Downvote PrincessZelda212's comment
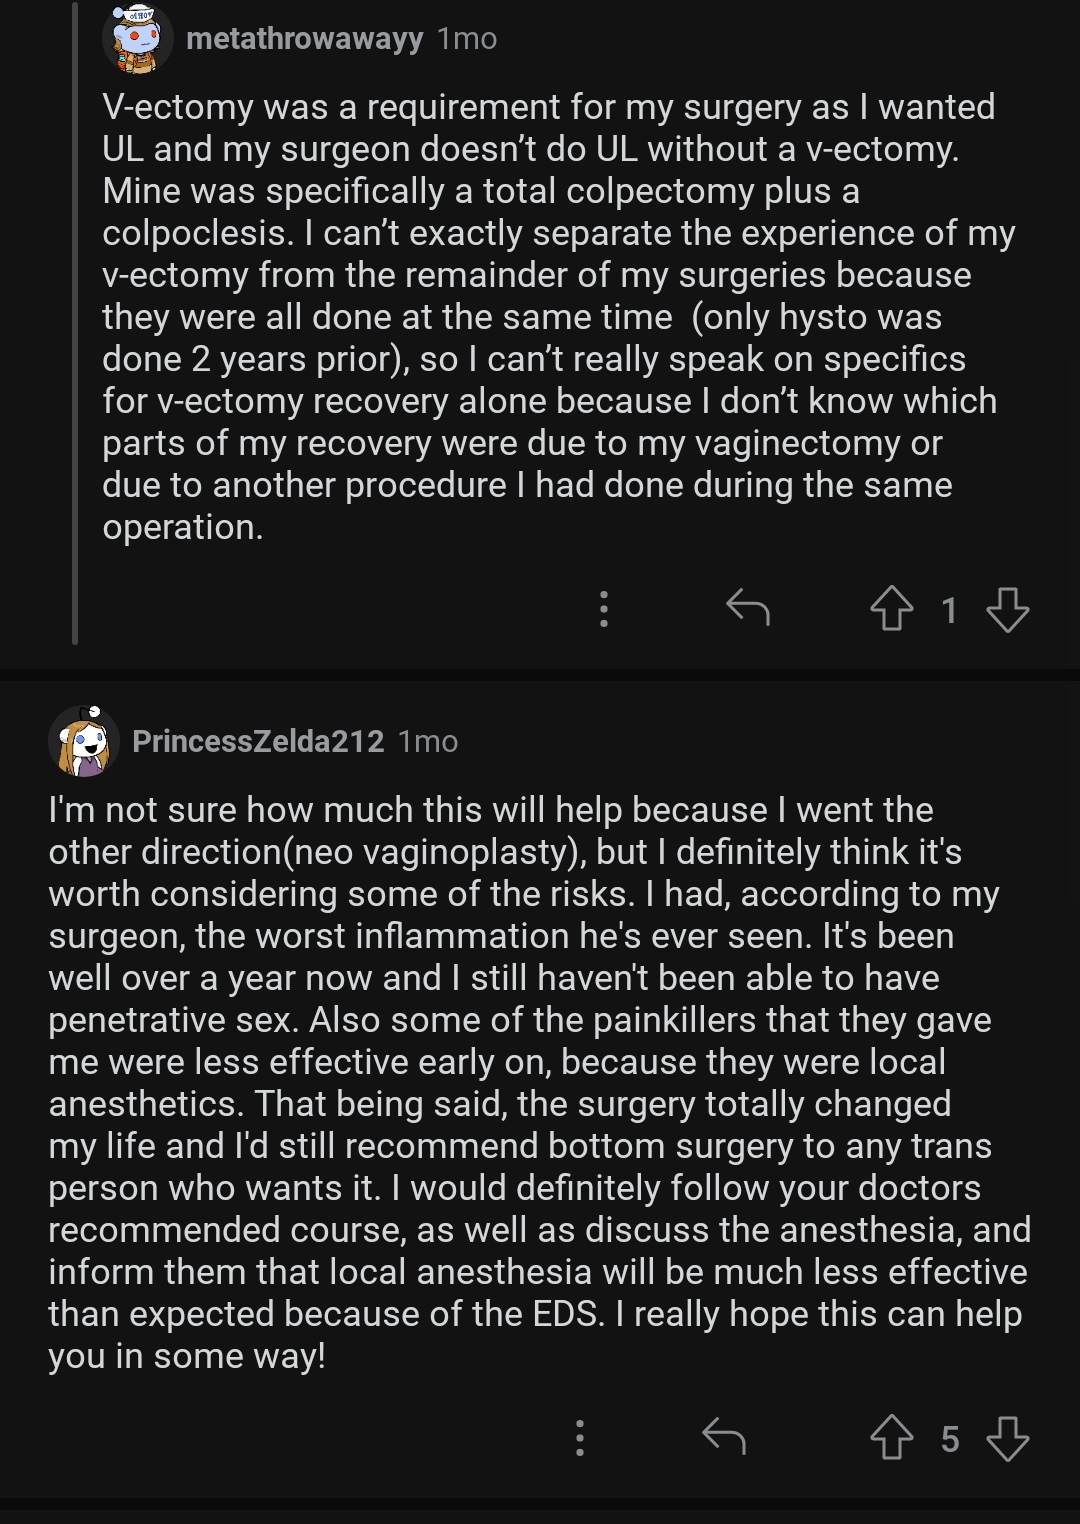 coord(1007,1438)
